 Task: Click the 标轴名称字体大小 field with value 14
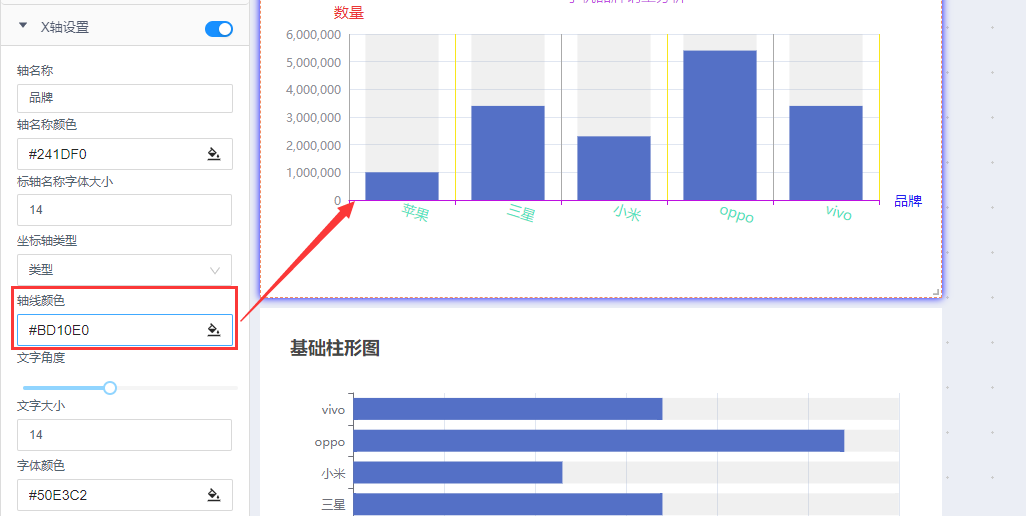click(x=124, y=210)
